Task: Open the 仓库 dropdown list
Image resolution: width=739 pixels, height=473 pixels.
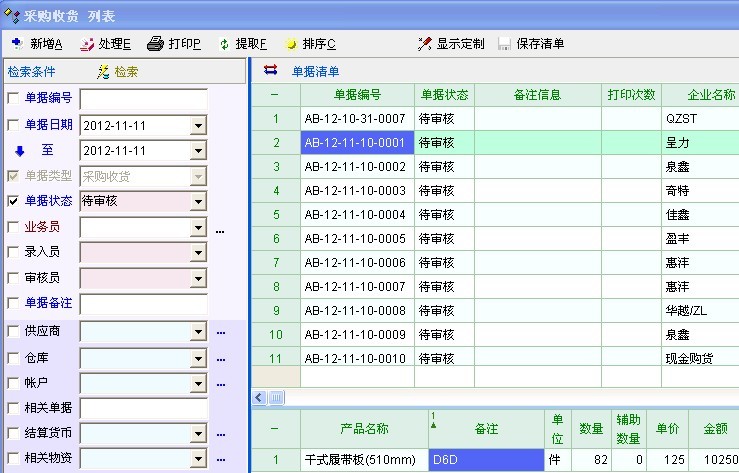Action: 198,356
